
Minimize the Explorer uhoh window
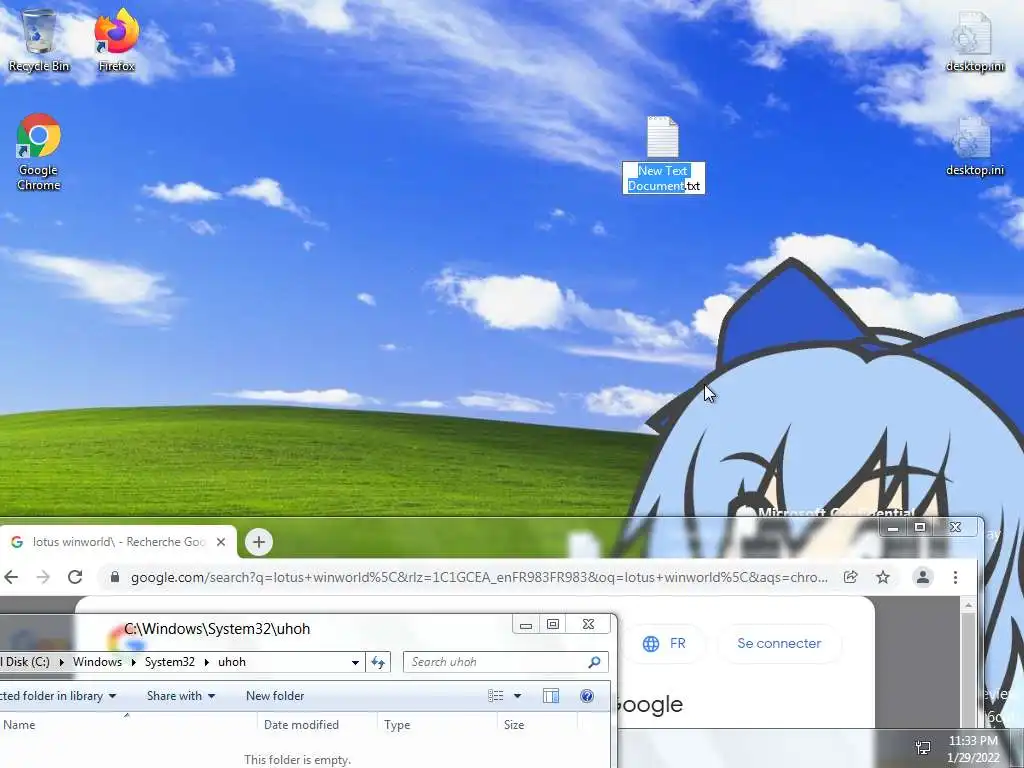tap(526, 625)
